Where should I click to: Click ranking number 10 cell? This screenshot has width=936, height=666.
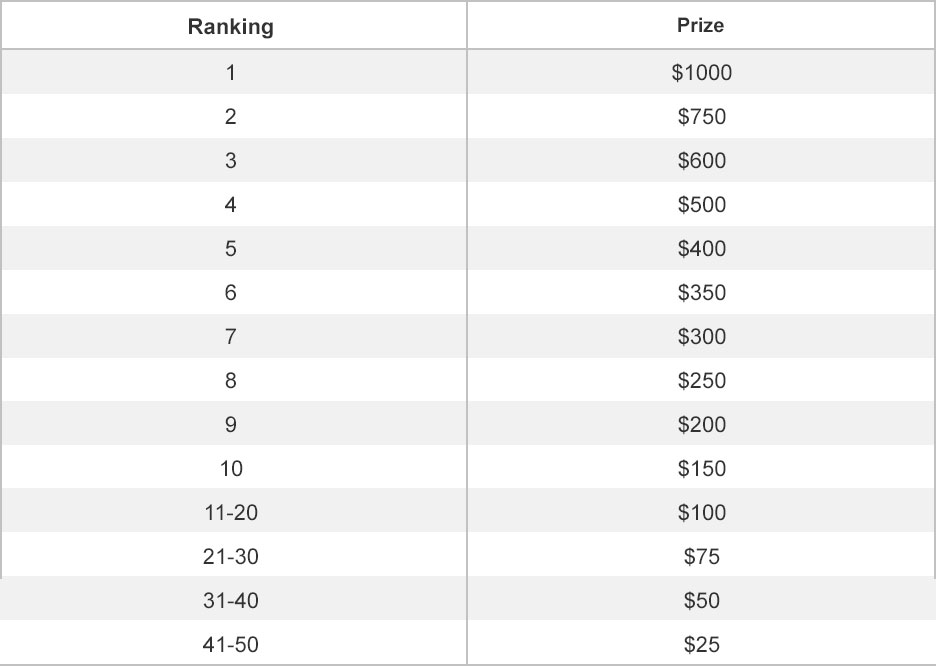point(231,469)
